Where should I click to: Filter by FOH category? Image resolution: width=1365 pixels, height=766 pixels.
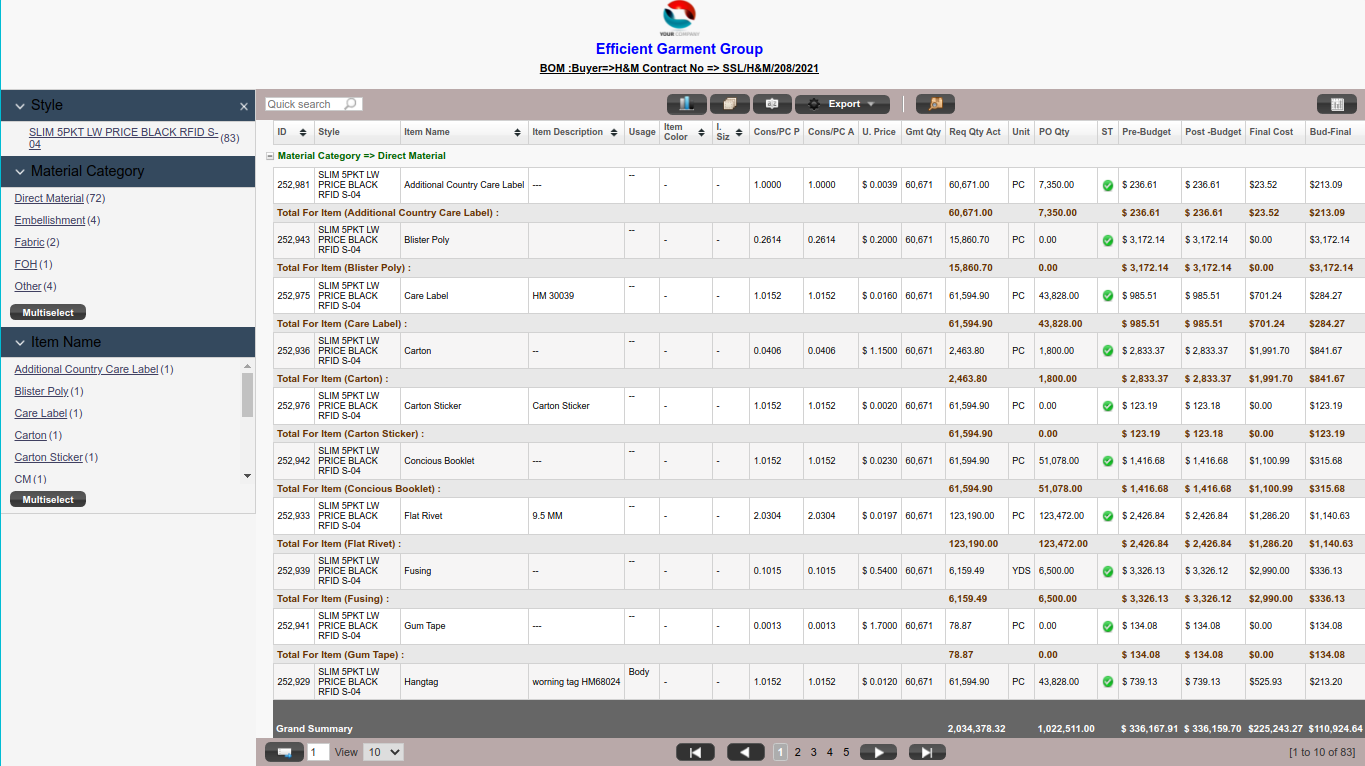coord(26,264)
